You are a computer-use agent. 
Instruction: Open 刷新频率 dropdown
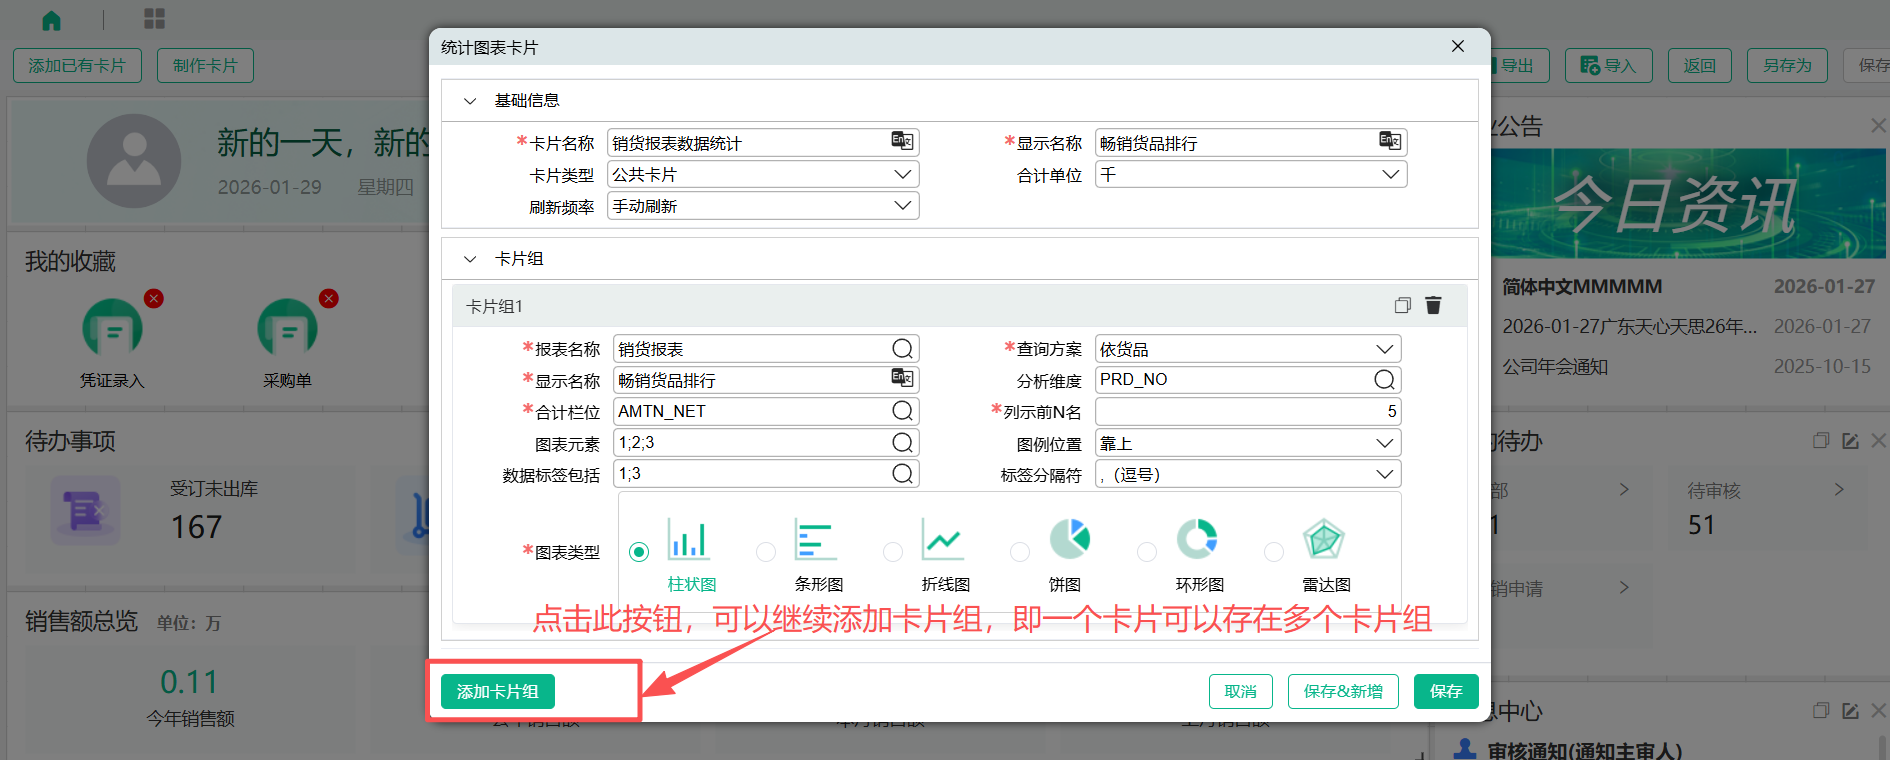(x=902, y=206)
